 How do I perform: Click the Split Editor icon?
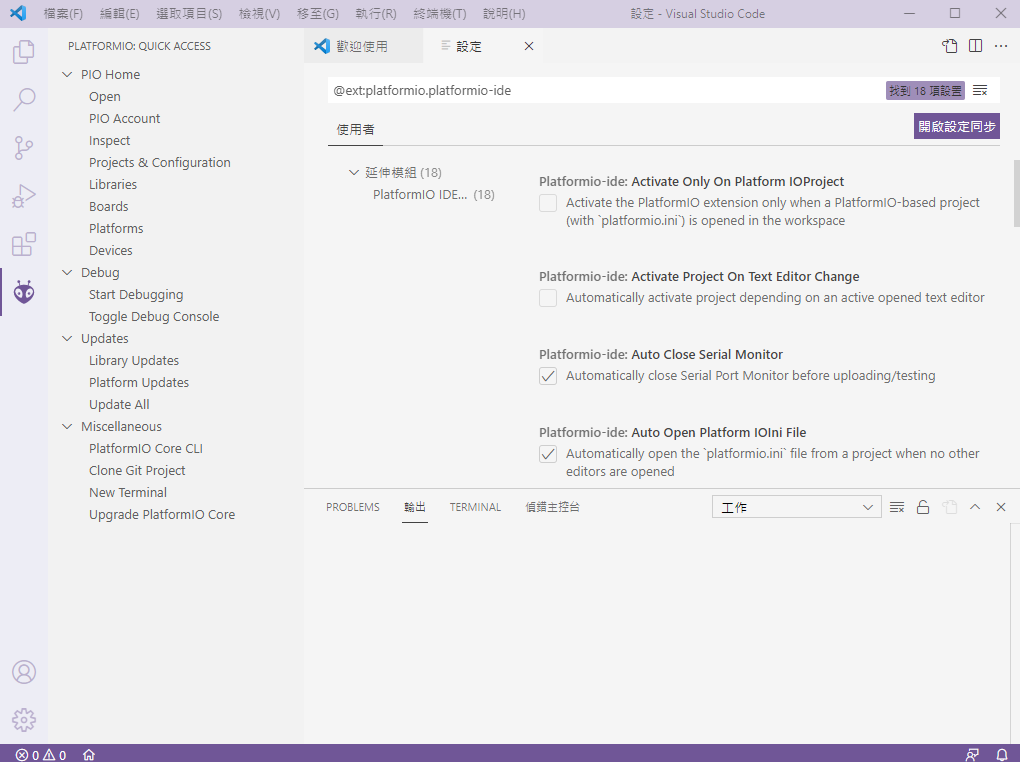click(975, 46)
